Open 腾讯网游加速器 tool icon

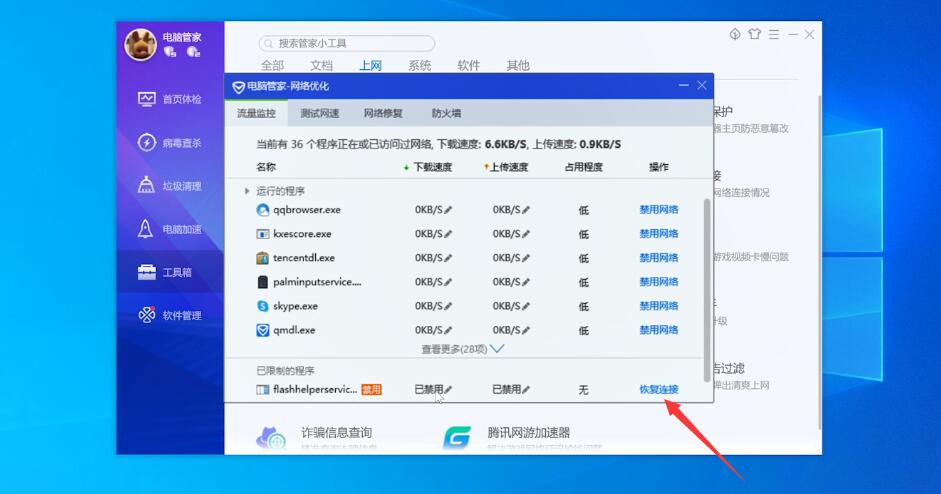click(x=457, y=438)
